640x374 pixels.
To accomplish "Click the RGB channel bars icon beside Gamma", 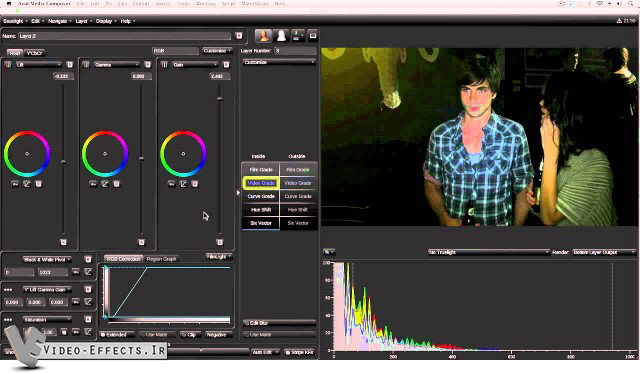I will 86,65.
